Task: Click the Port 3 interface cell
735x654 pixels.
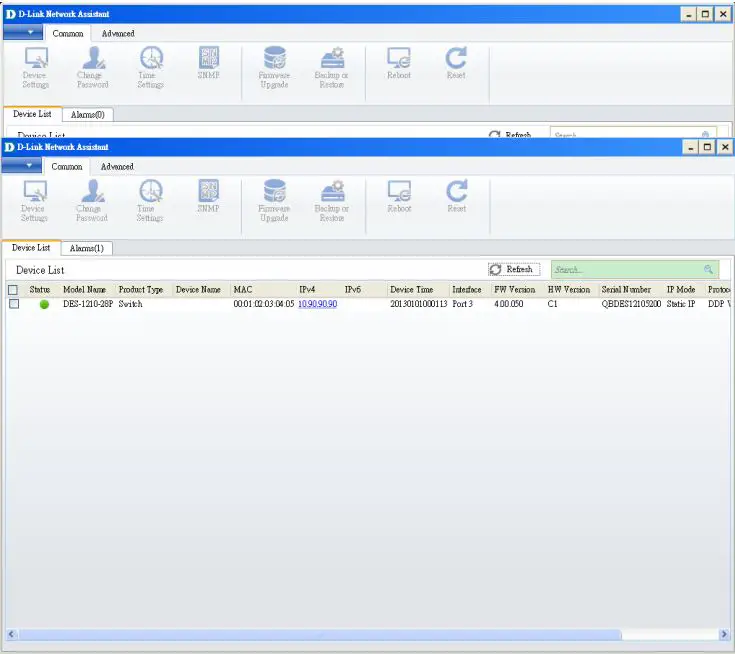Action: click(x=463, y=304)
